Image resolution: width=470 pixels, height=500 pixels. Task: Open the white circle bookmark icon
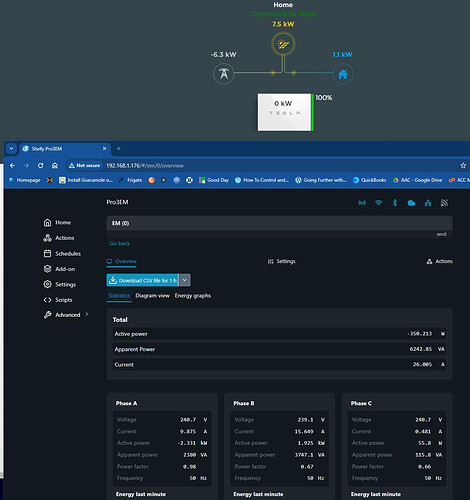click(189, 180)
